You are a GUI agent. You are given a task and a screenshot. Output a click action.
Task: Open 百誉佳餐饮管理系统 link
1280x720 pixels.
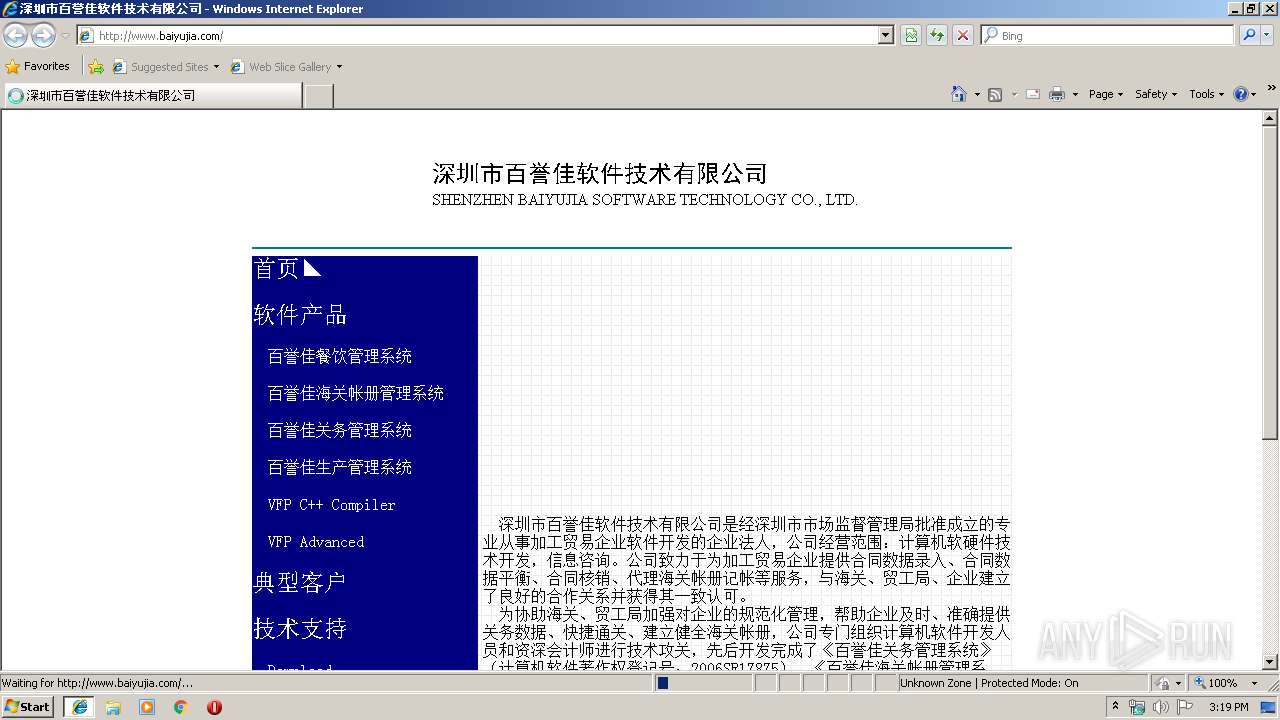(x=340, y=356)
